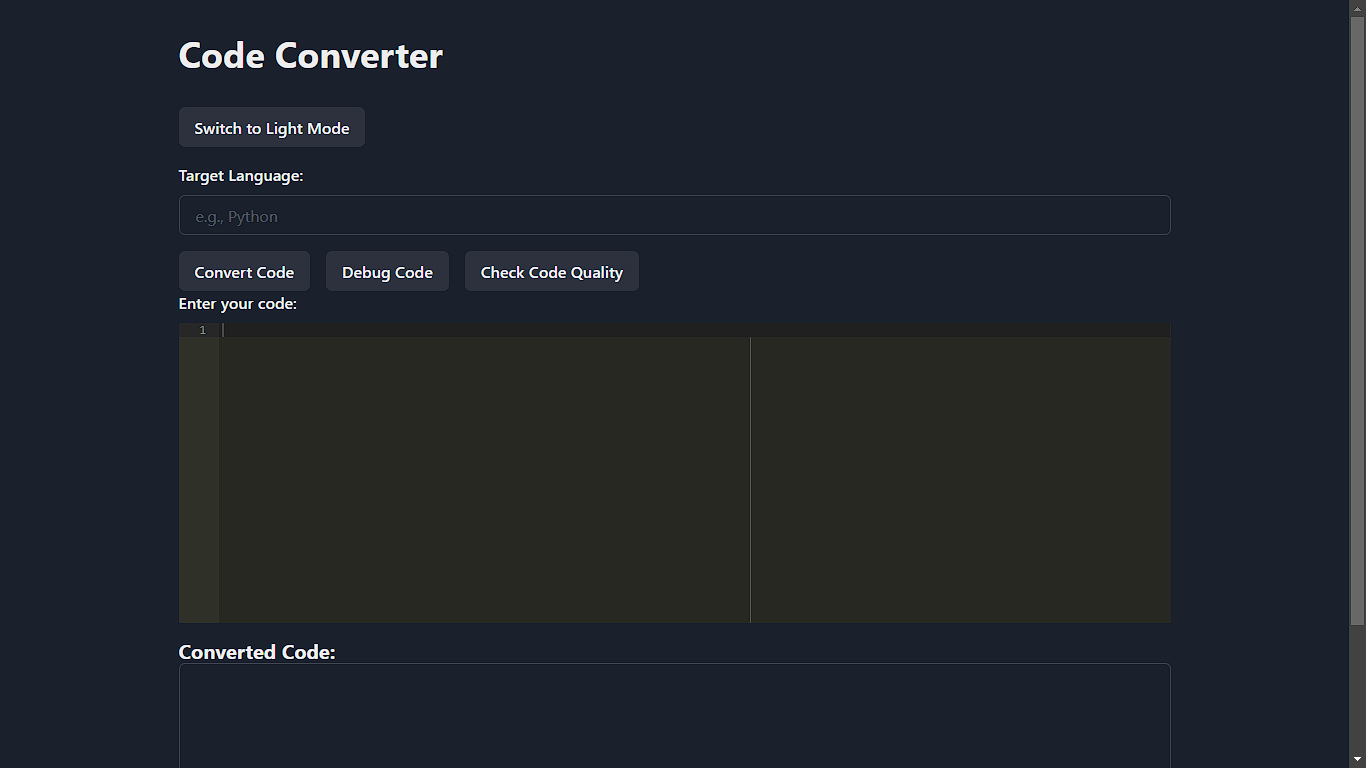Click line number 1 in editor gutter

202,330
